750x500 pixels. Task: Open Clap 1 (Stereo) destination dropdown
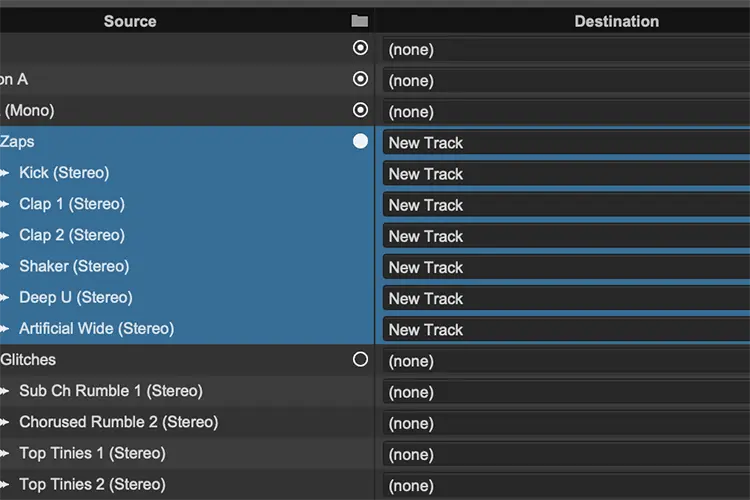tap(566, 205)
